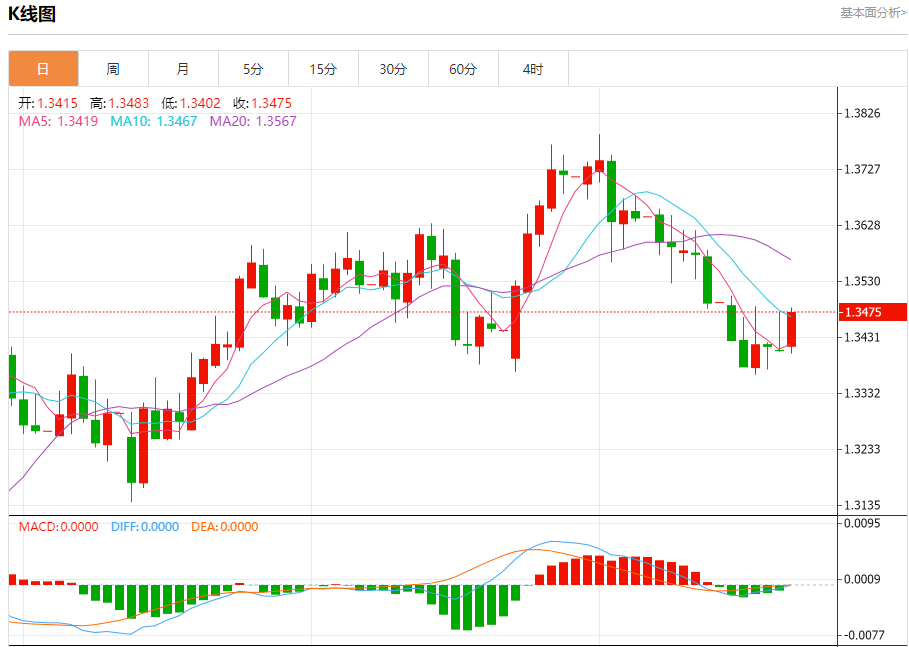Open the 5分 timeframe tab
909x647 pixels.
pyautogui.click(x=253, y=69)
